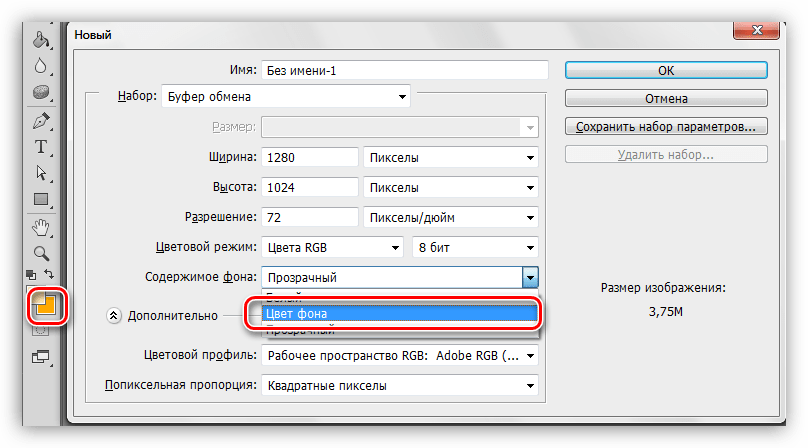Screen dimensions: 808x448
Task: Select the Zoom magnifier tool
Action: [41, 253]
